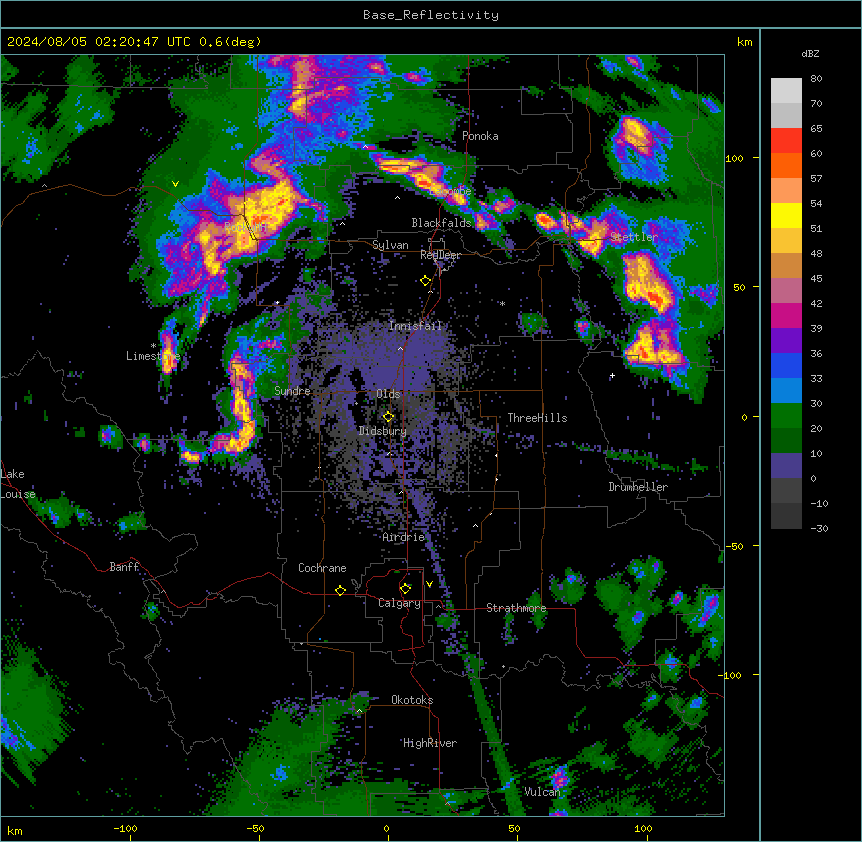Select the Banff city label

click(124, 567)
